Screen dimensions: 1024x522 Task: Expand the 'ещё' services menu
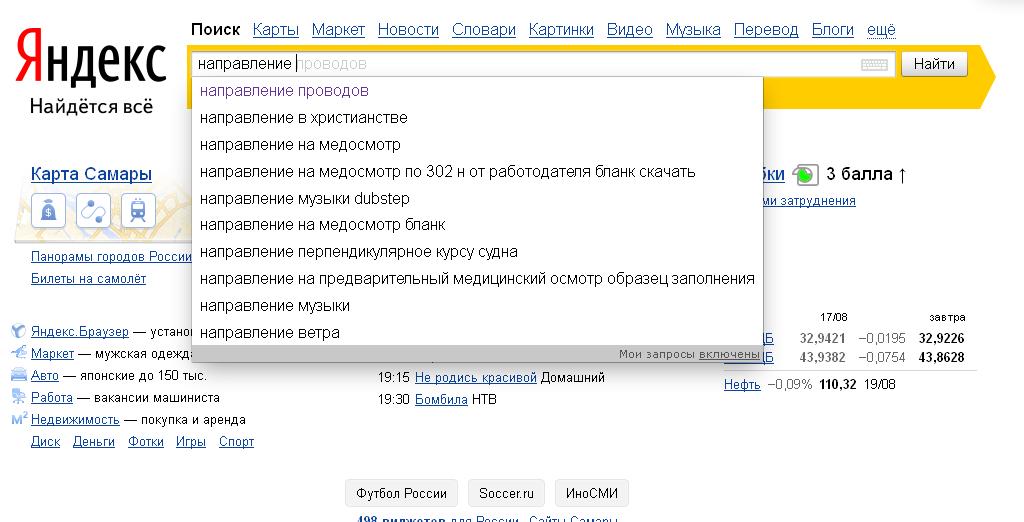pos(881,30)
